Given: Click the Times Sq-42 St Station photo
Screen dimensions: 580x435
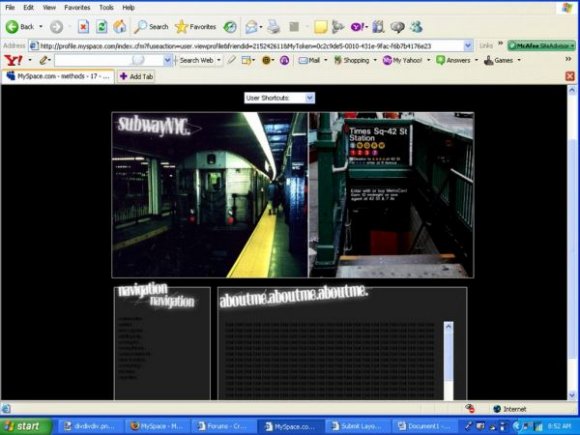Looking at the screenshot, I should pos(391,195).
